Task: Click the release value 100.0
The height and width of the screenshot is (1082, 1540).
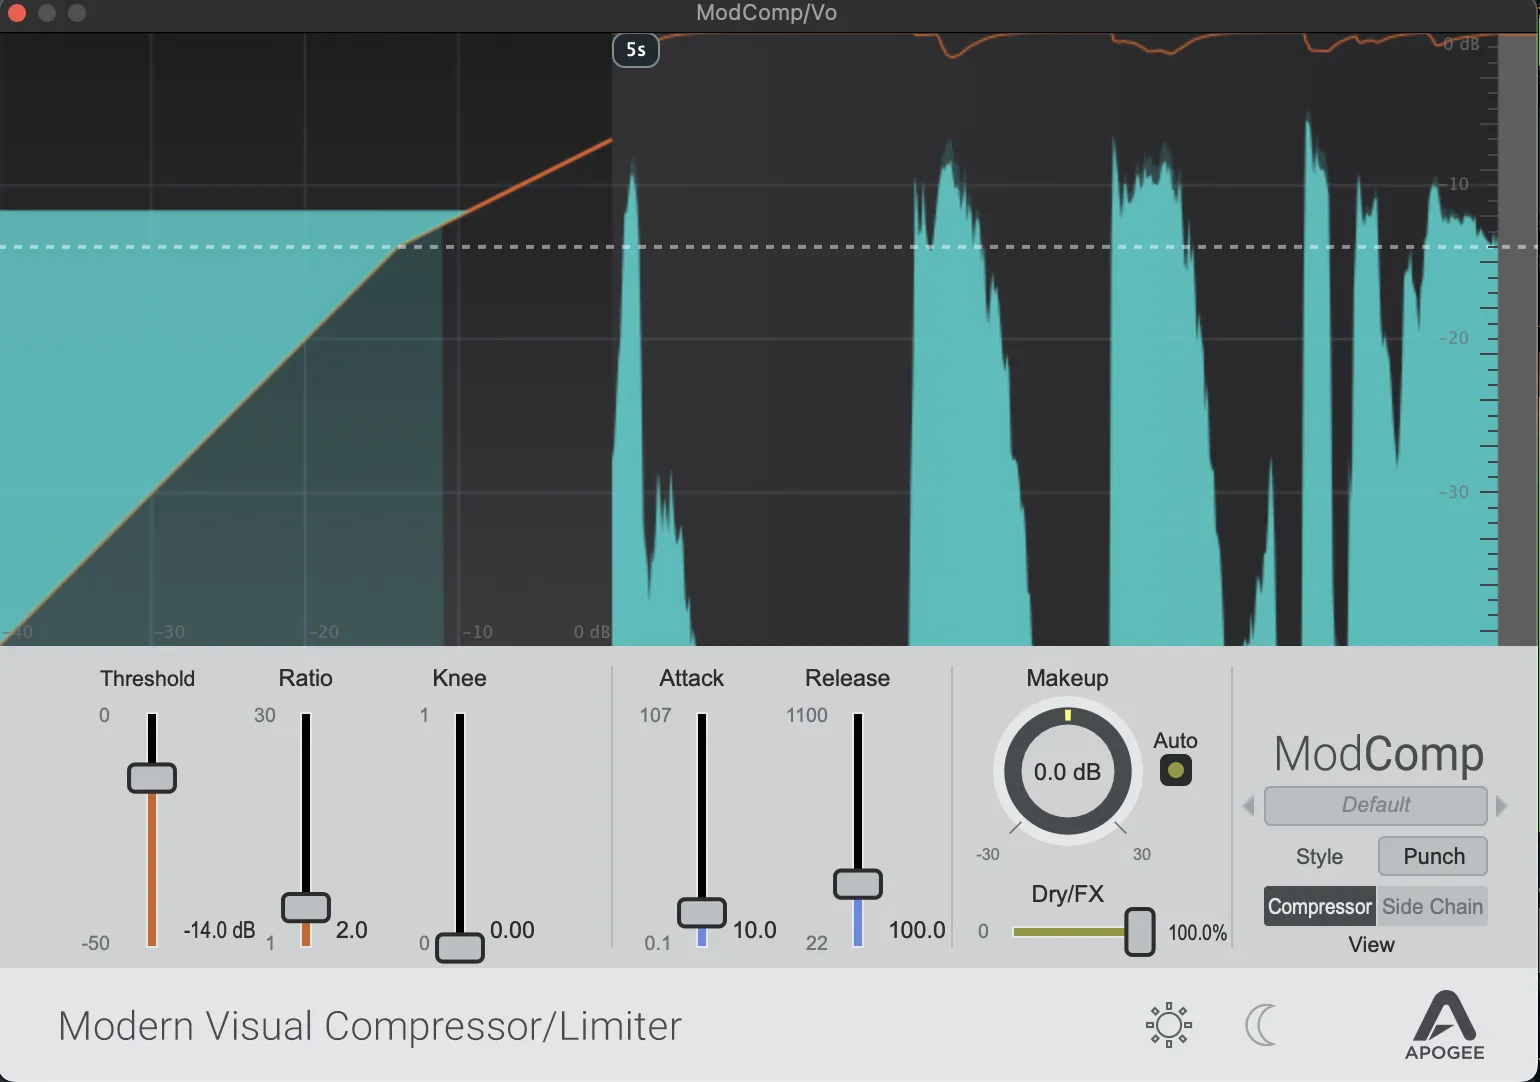Action: (x=917, y=930)
